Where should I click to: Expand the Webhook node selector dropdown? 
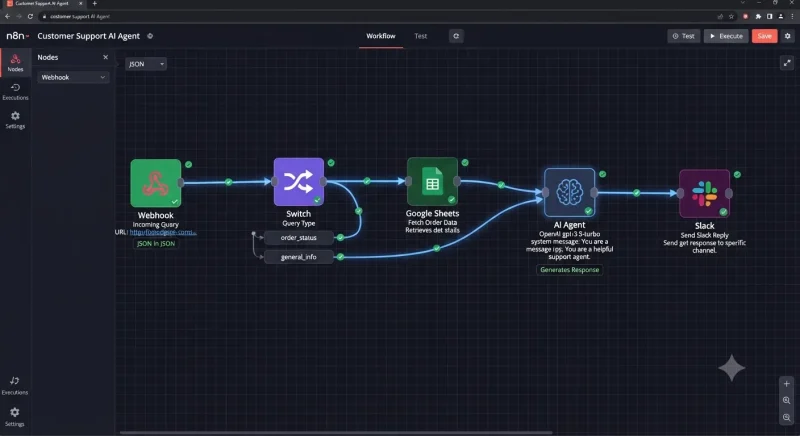coord(73,78)
